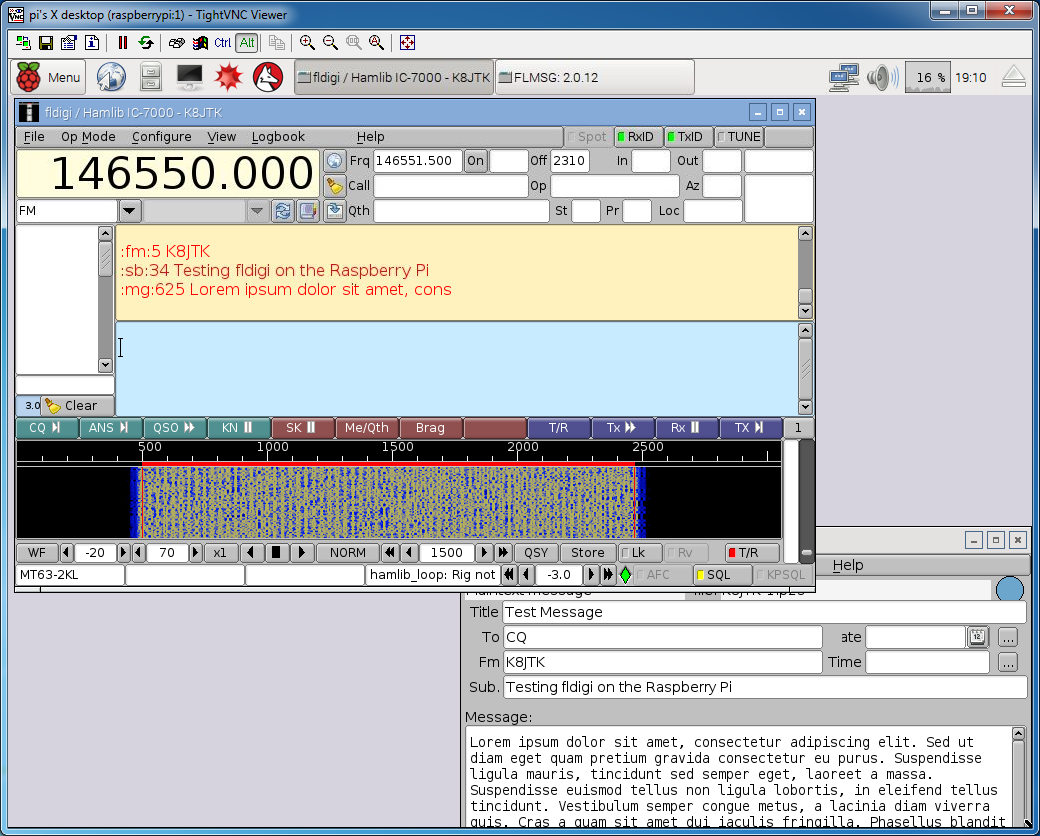Toggle the VNC Ctrl key button

(223, 43)
